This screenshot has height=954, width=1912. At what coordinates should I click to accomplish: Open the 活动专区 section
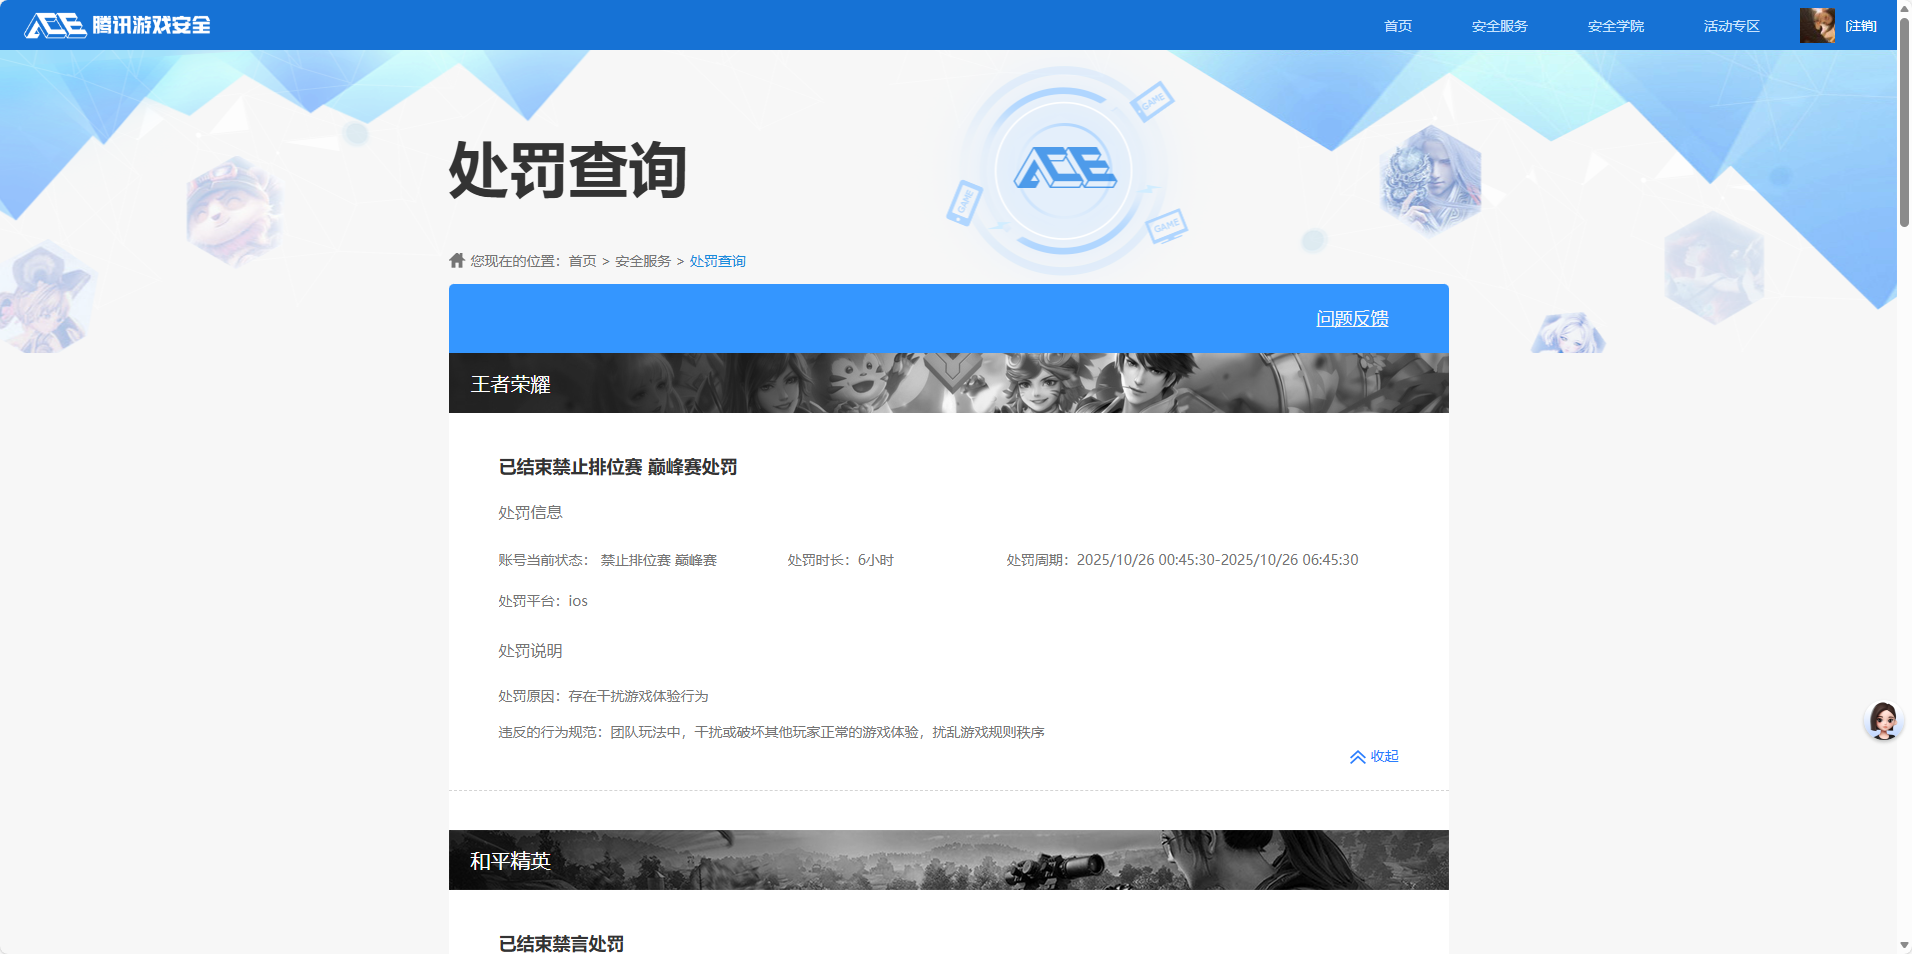coord(1730,26)
